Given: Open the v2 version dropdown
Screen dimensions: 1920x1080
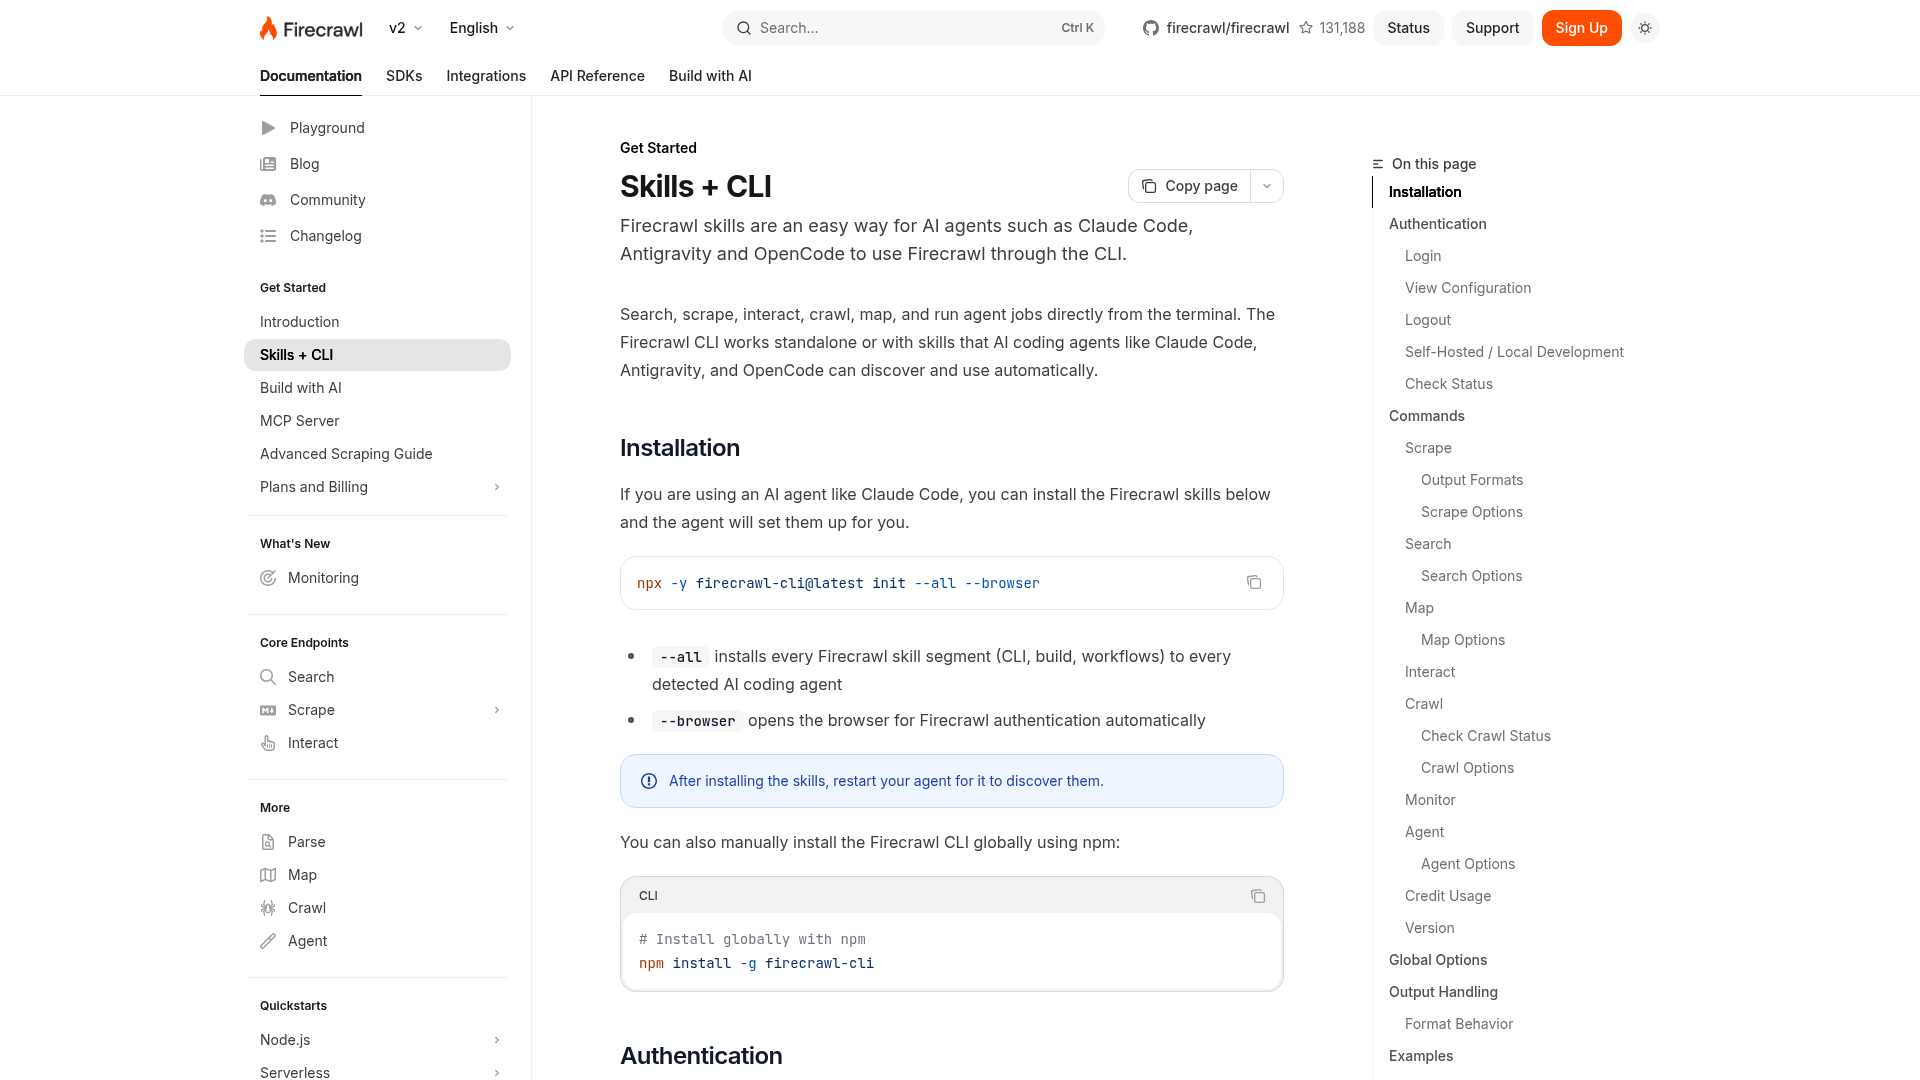Looking at the screenshot, I should pyautogui.click(x=406, y=28).
